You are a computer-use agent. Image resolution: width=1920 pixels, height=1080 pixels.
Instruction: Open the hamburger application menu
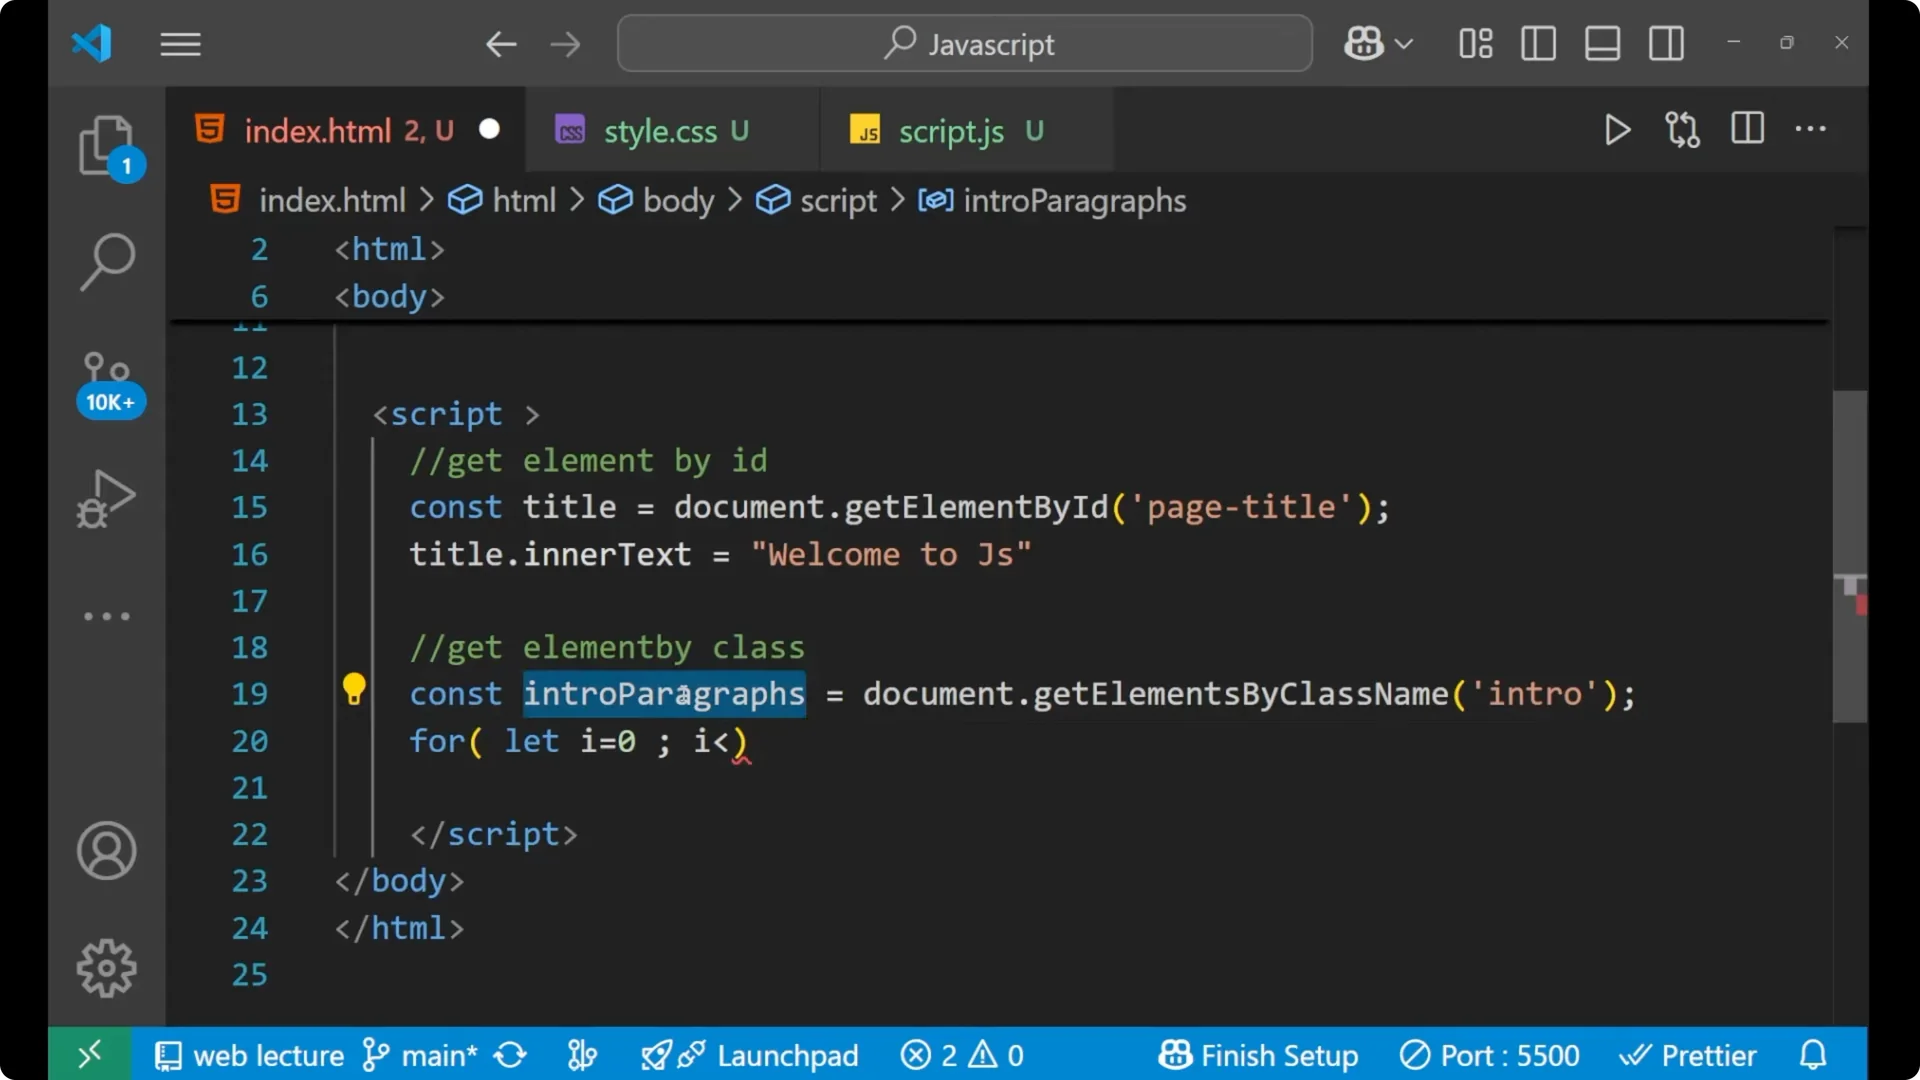180,43
